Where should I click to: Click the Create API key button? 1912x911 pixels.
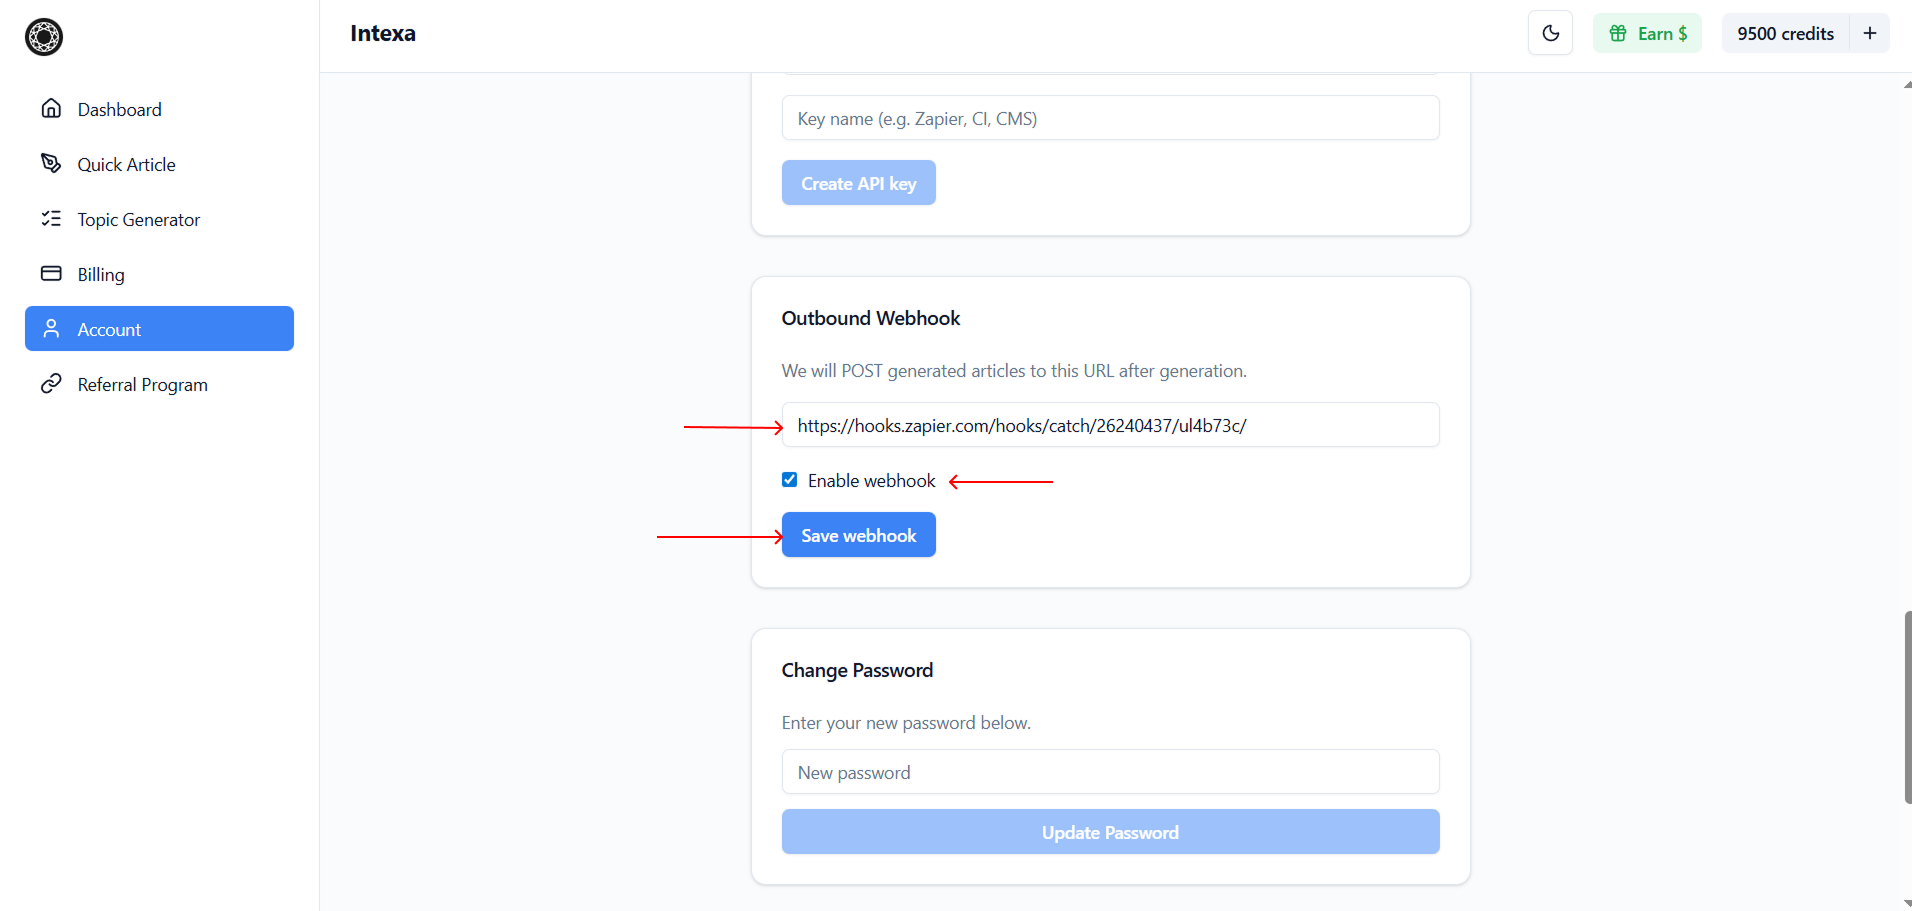pos(858,183)
